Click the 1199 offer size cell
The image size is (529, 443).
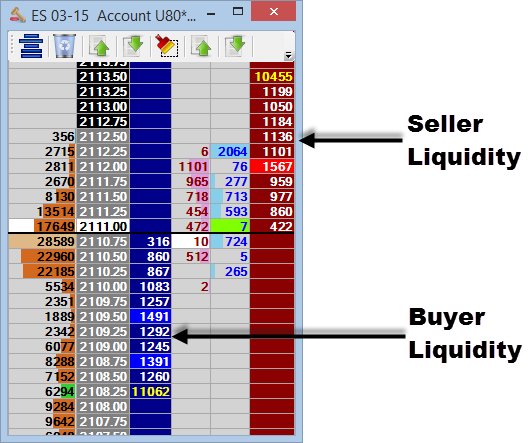pos(272,91)
